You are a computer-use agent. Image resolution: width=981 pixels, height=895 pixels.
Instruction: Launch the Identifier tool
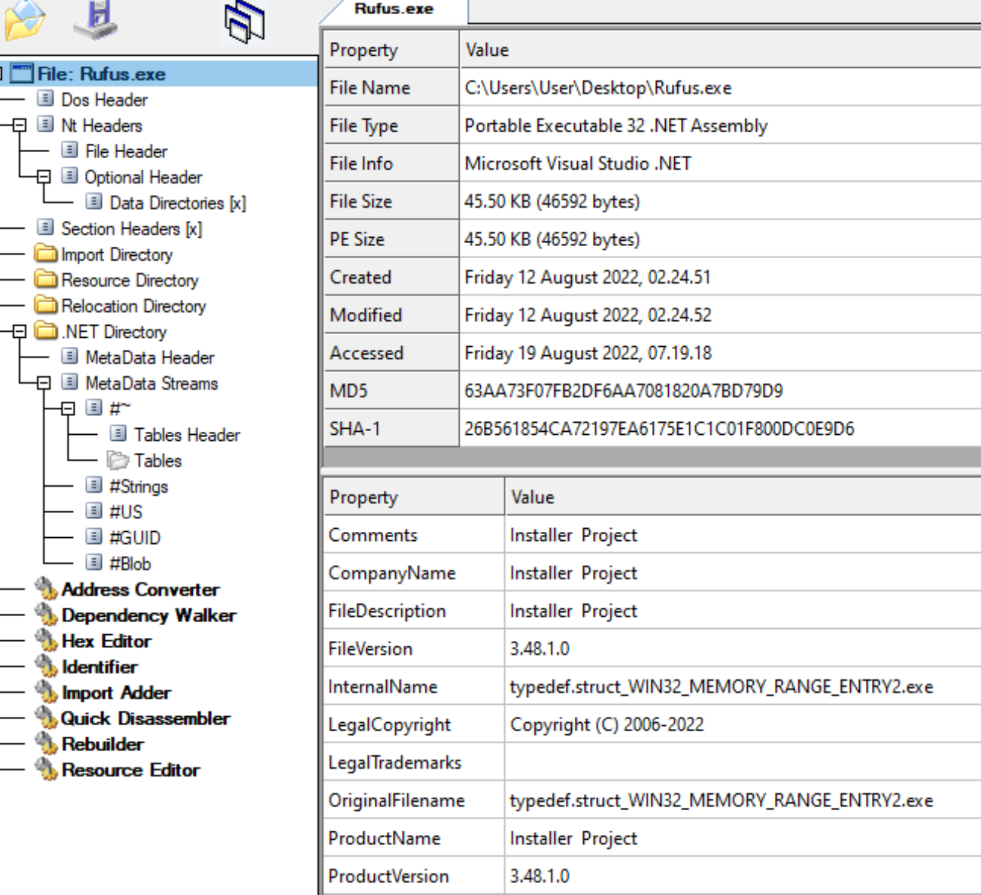pyautogui.click(x=99, y=667)
